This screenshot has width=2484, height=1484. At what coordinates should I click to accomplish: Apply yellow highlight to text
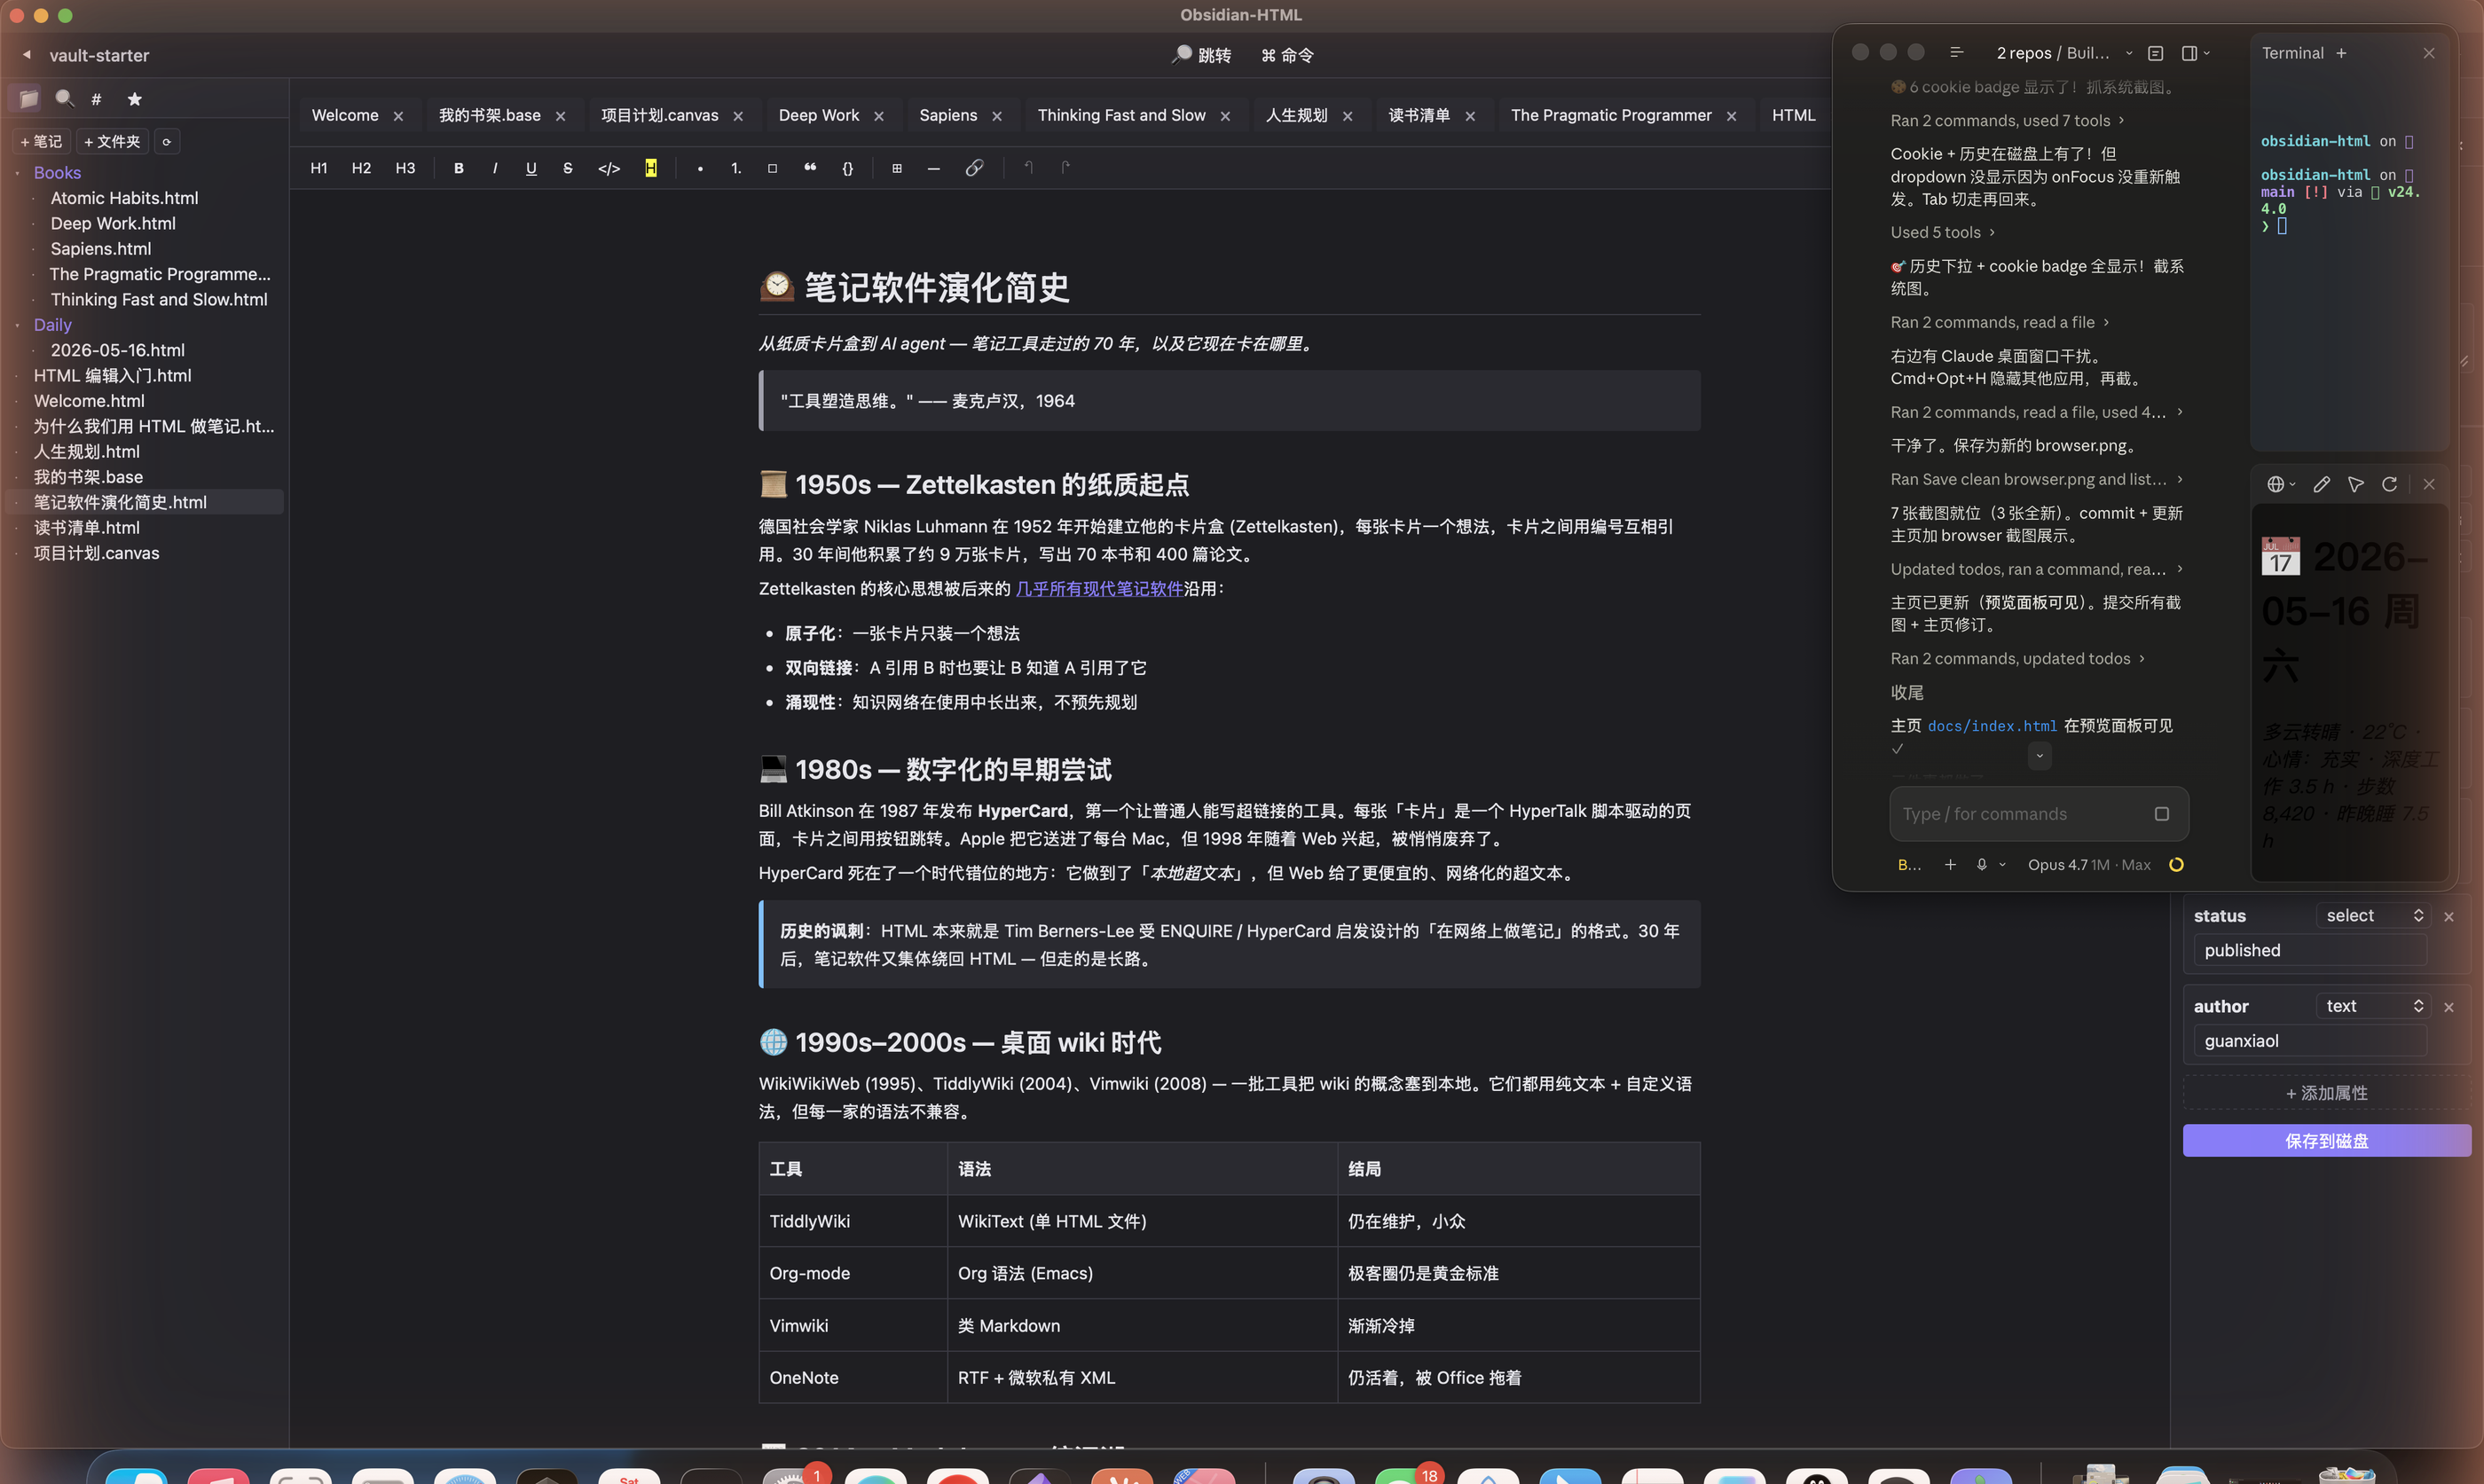(651, 168)
